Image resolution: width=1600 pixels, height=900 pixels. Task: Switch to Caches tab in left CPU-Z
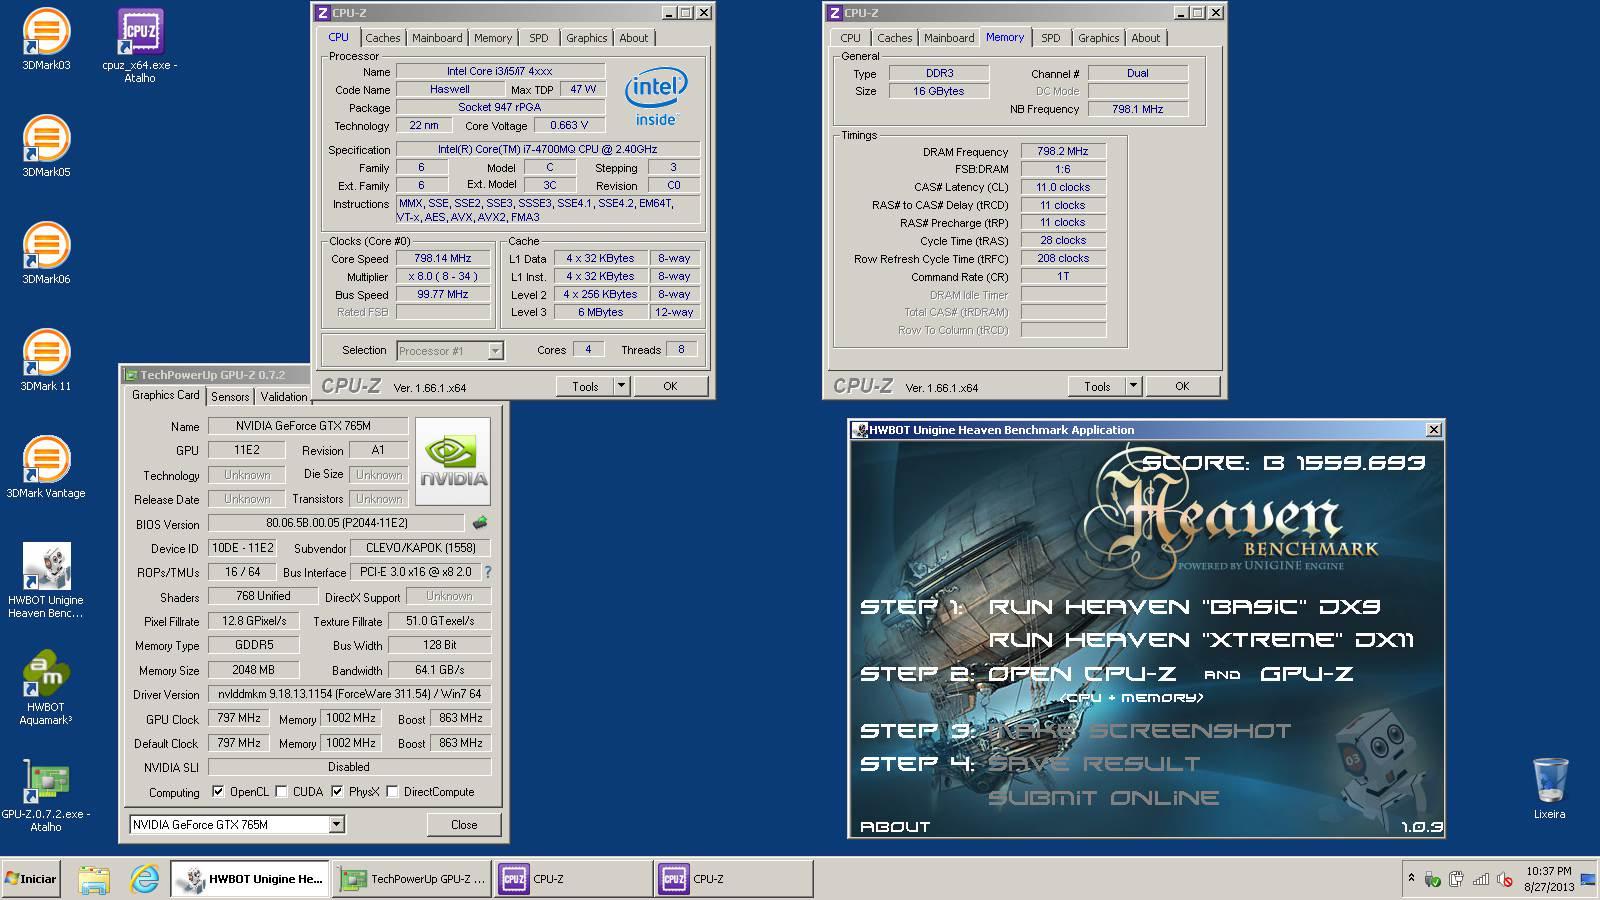click(x=382, y=38)
